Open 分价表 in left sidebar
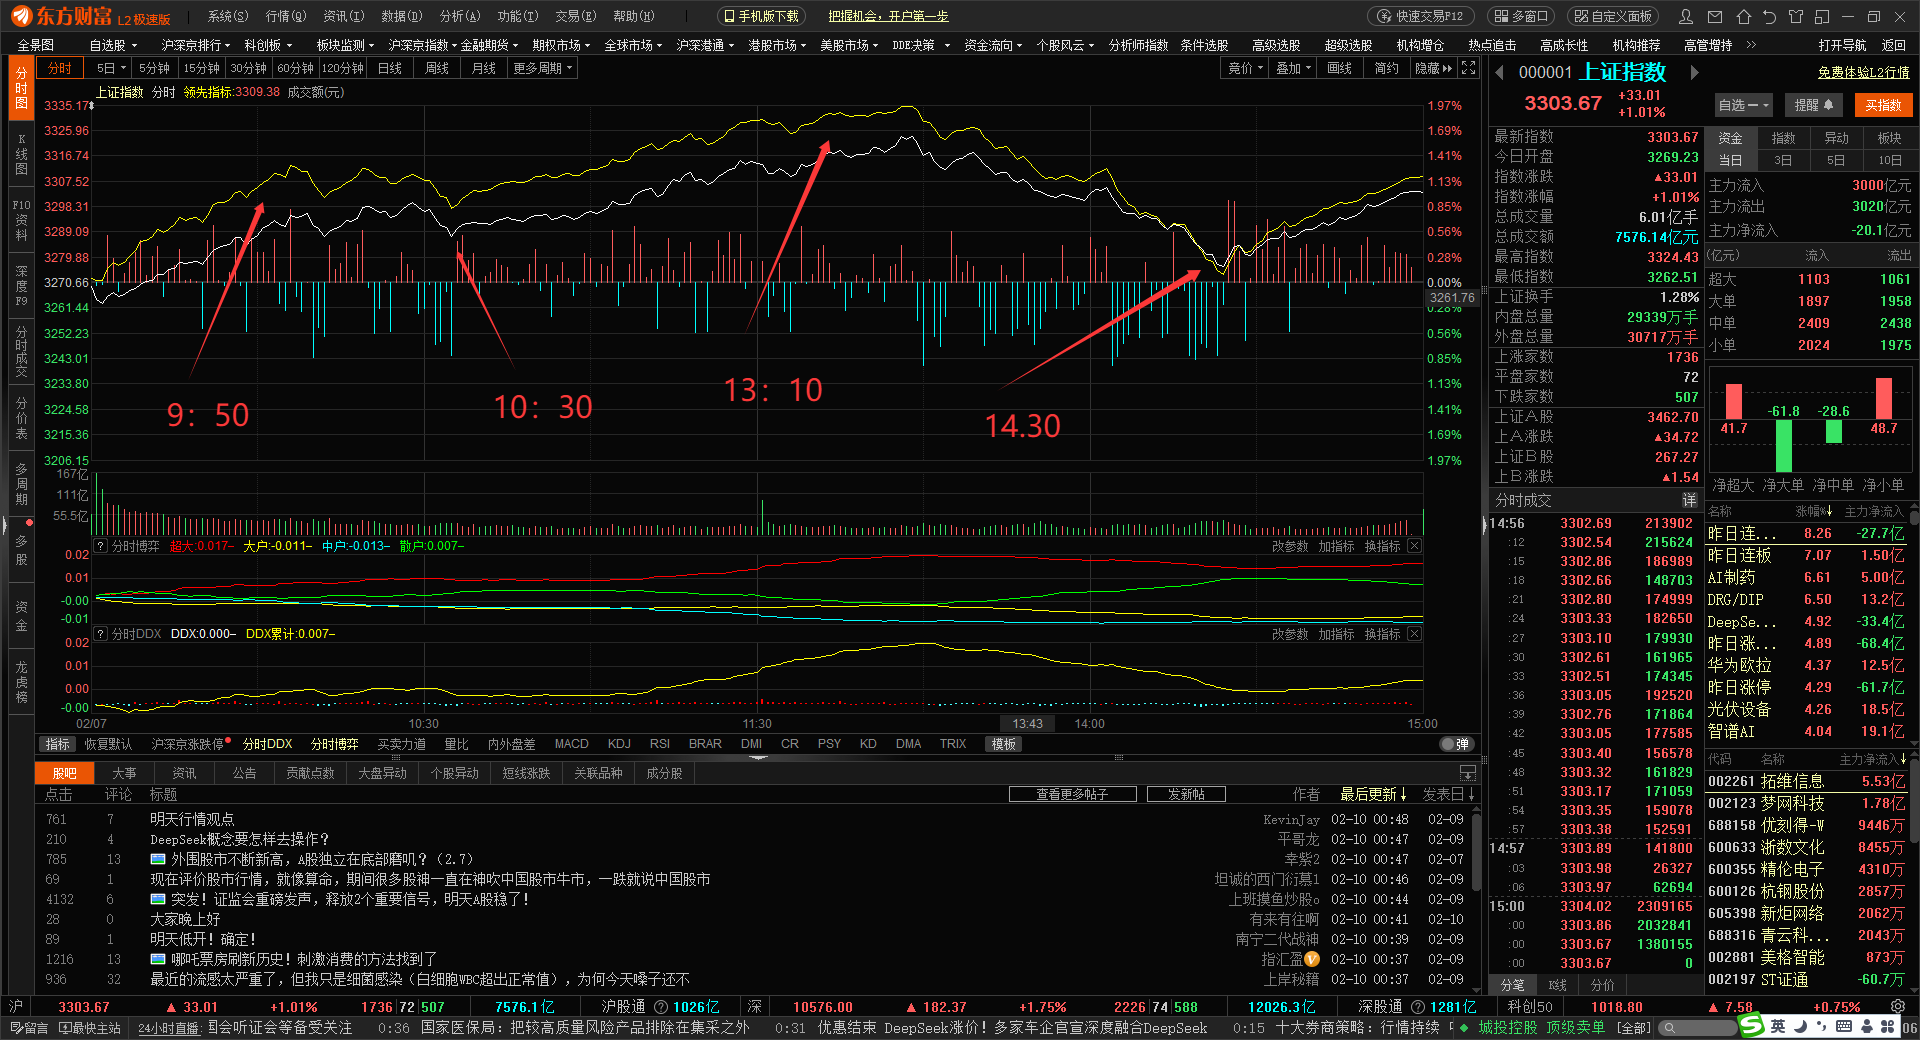Viewport: 1920px width, 1040px height. click(x=21, y=418)
